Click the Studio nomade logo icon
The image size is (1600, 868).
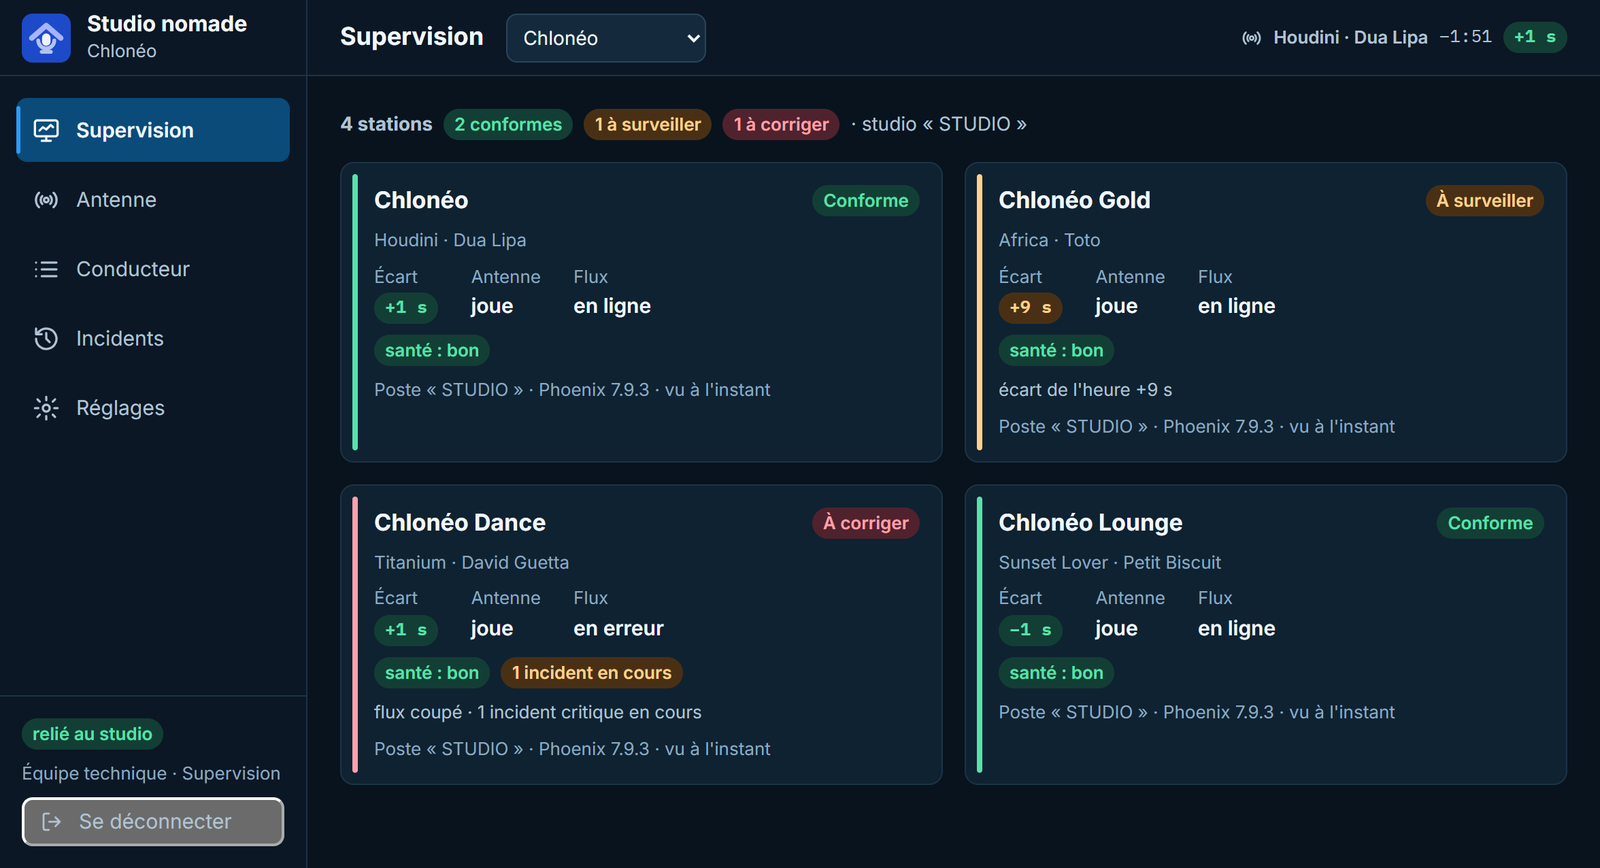click(x=46, y=38)
